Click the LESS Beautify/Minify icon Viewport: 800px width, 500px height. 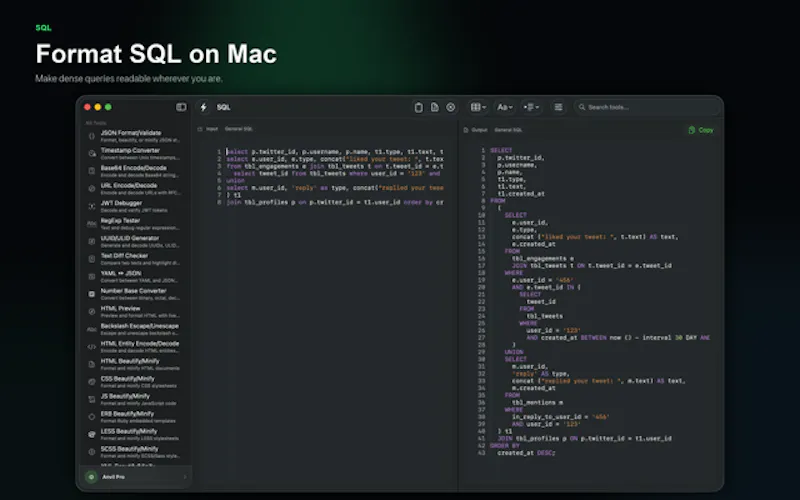92,435
